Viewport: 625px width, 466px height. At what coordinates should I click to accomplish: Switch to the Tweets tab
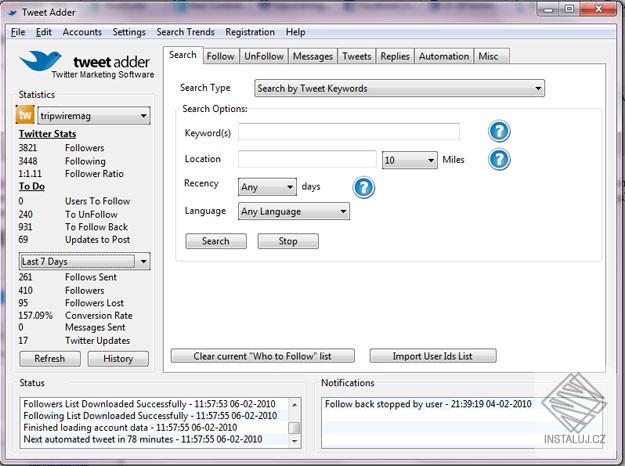coord(357,56)
